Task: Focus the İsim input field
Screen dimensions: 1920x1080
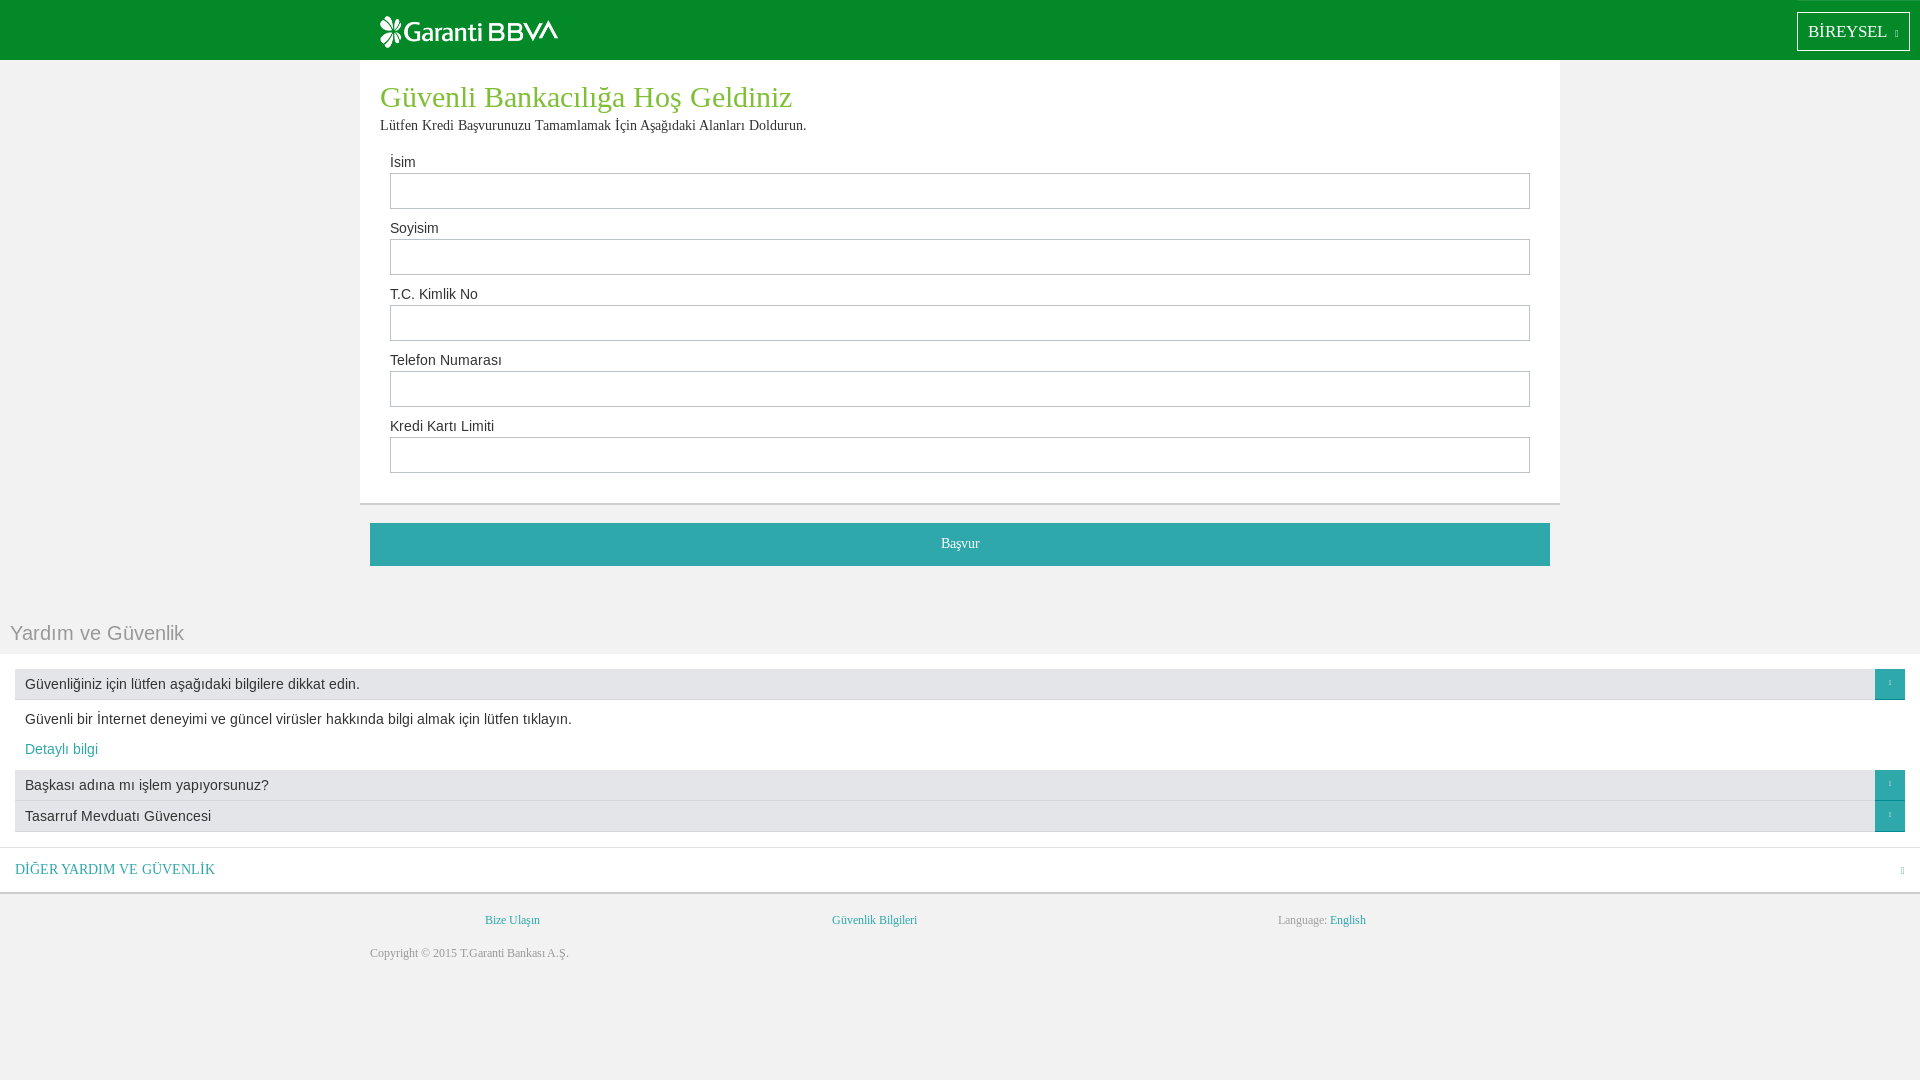Action: [x=960, y=191]
